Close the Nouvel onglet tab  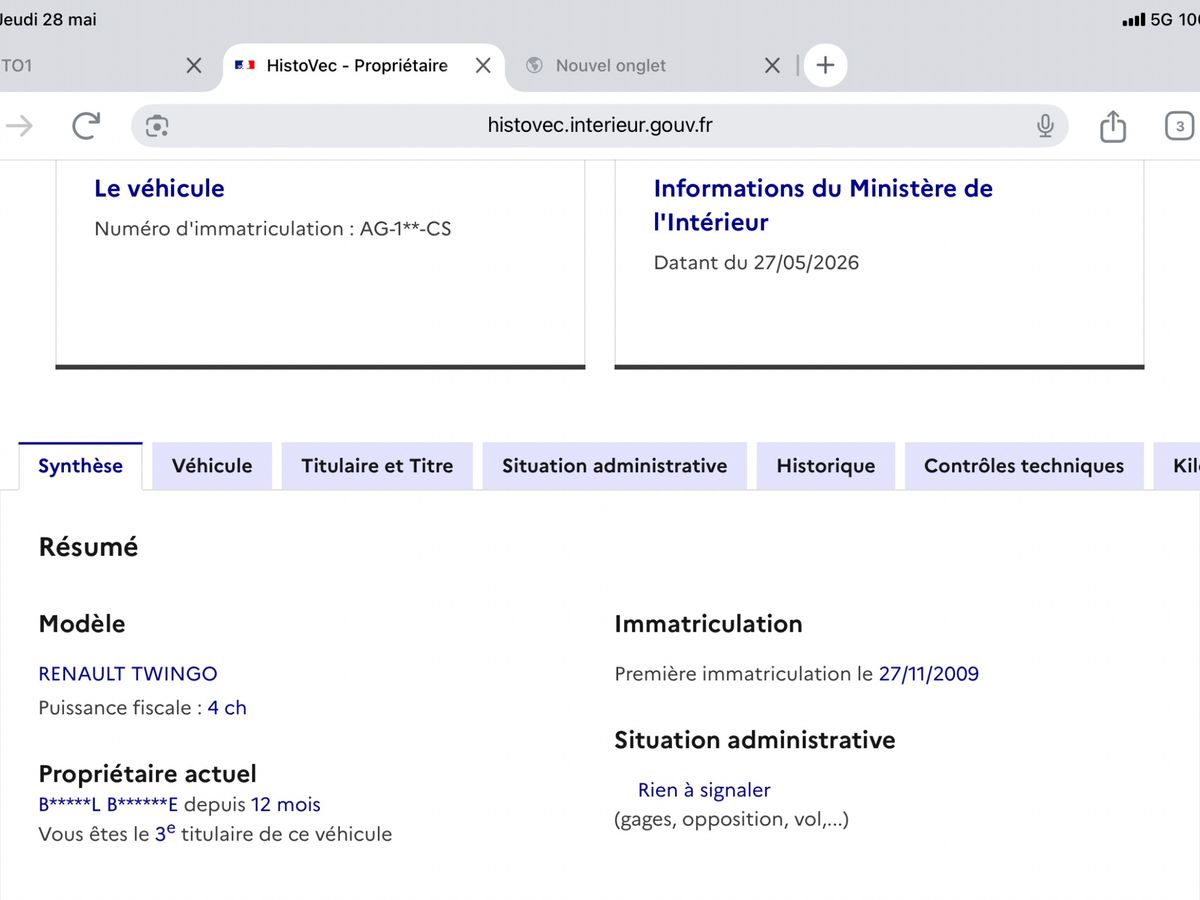pos(772,65)
